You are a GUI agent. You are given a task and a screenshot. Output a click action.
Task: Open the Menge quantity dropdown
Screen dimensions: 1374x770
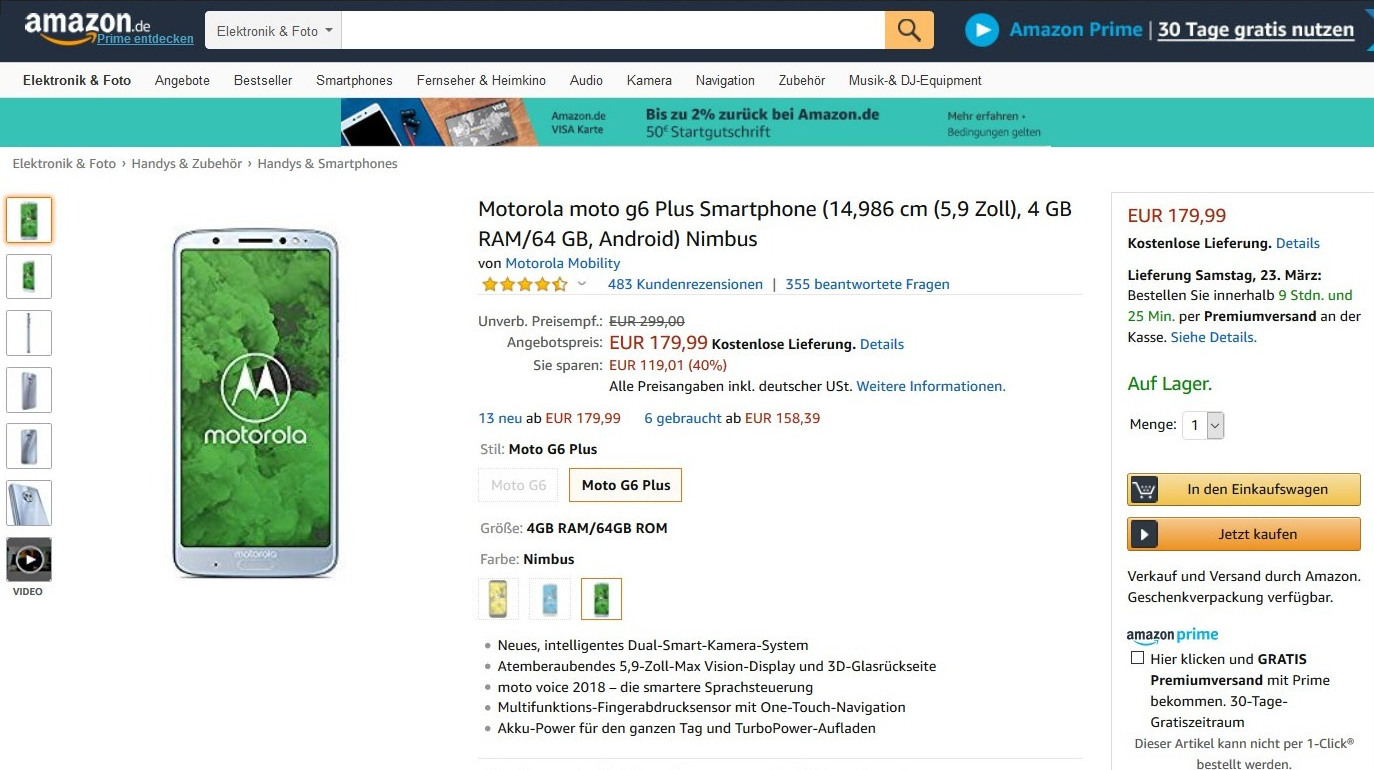click(x=1203, y=425)
